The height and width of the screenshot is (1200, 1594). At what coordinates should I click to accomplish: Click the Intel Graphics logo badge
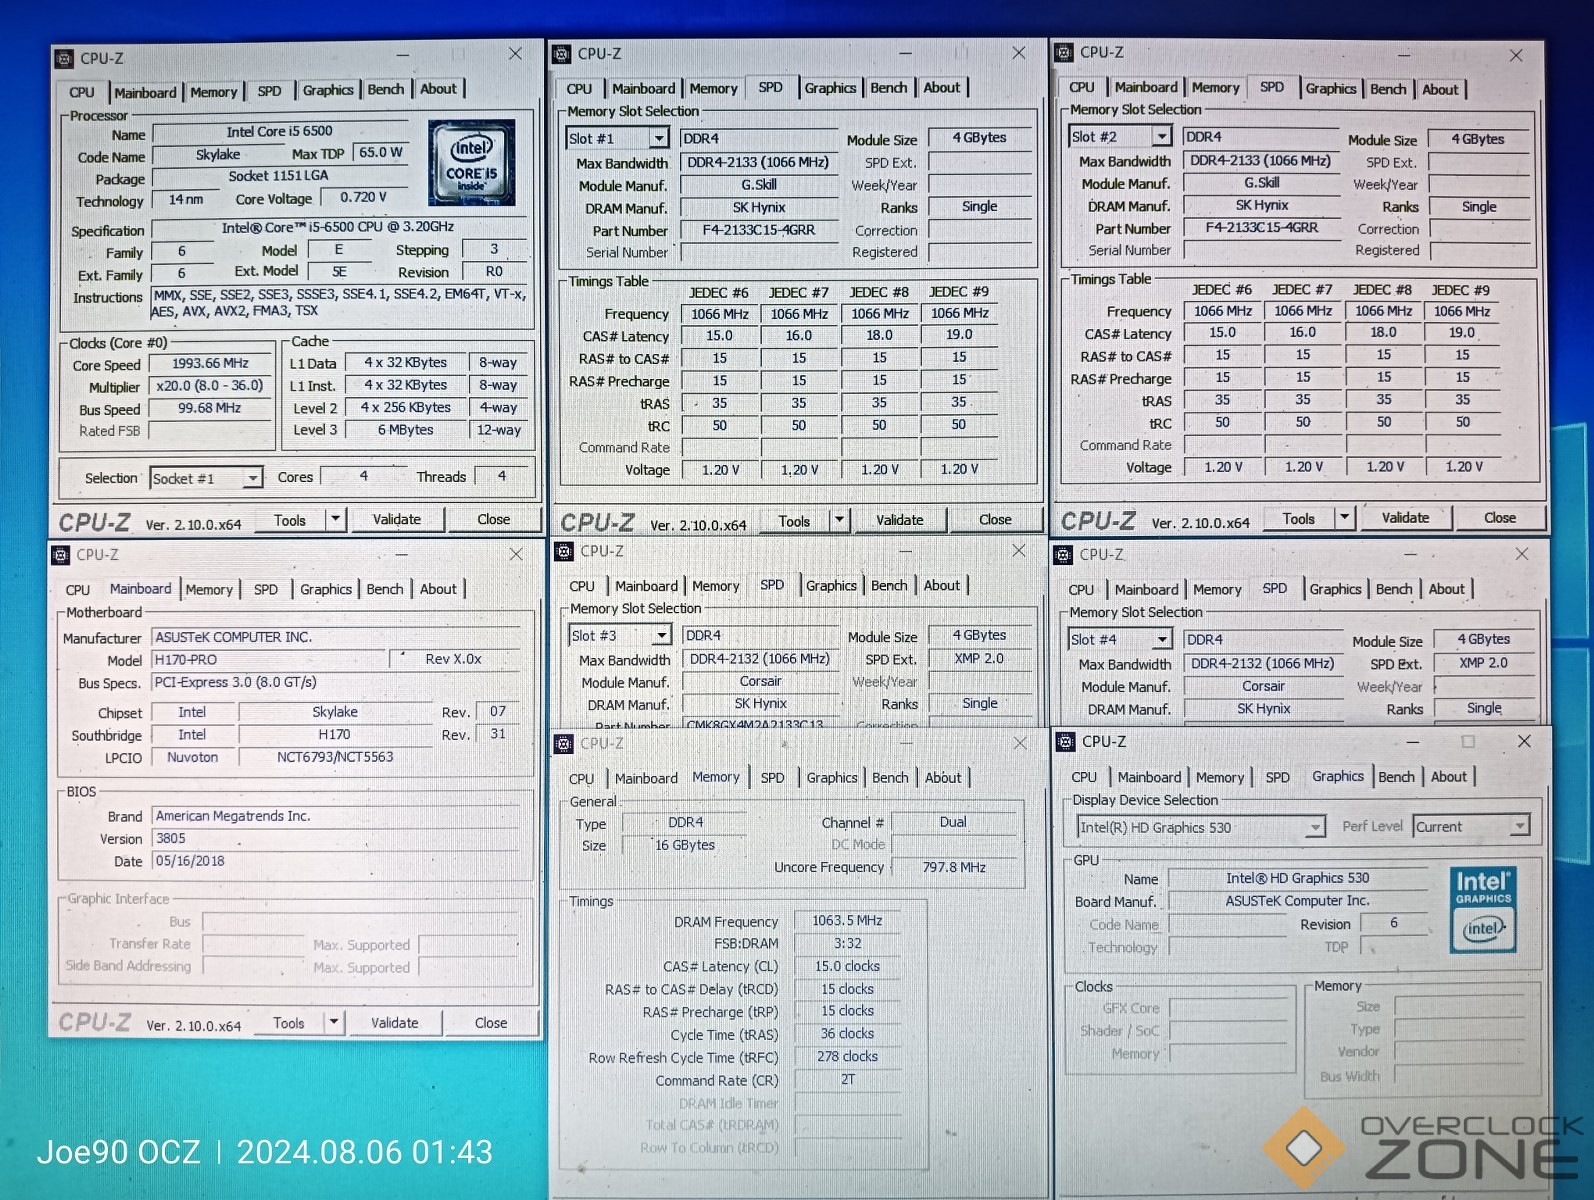(x=1483, y=909)
